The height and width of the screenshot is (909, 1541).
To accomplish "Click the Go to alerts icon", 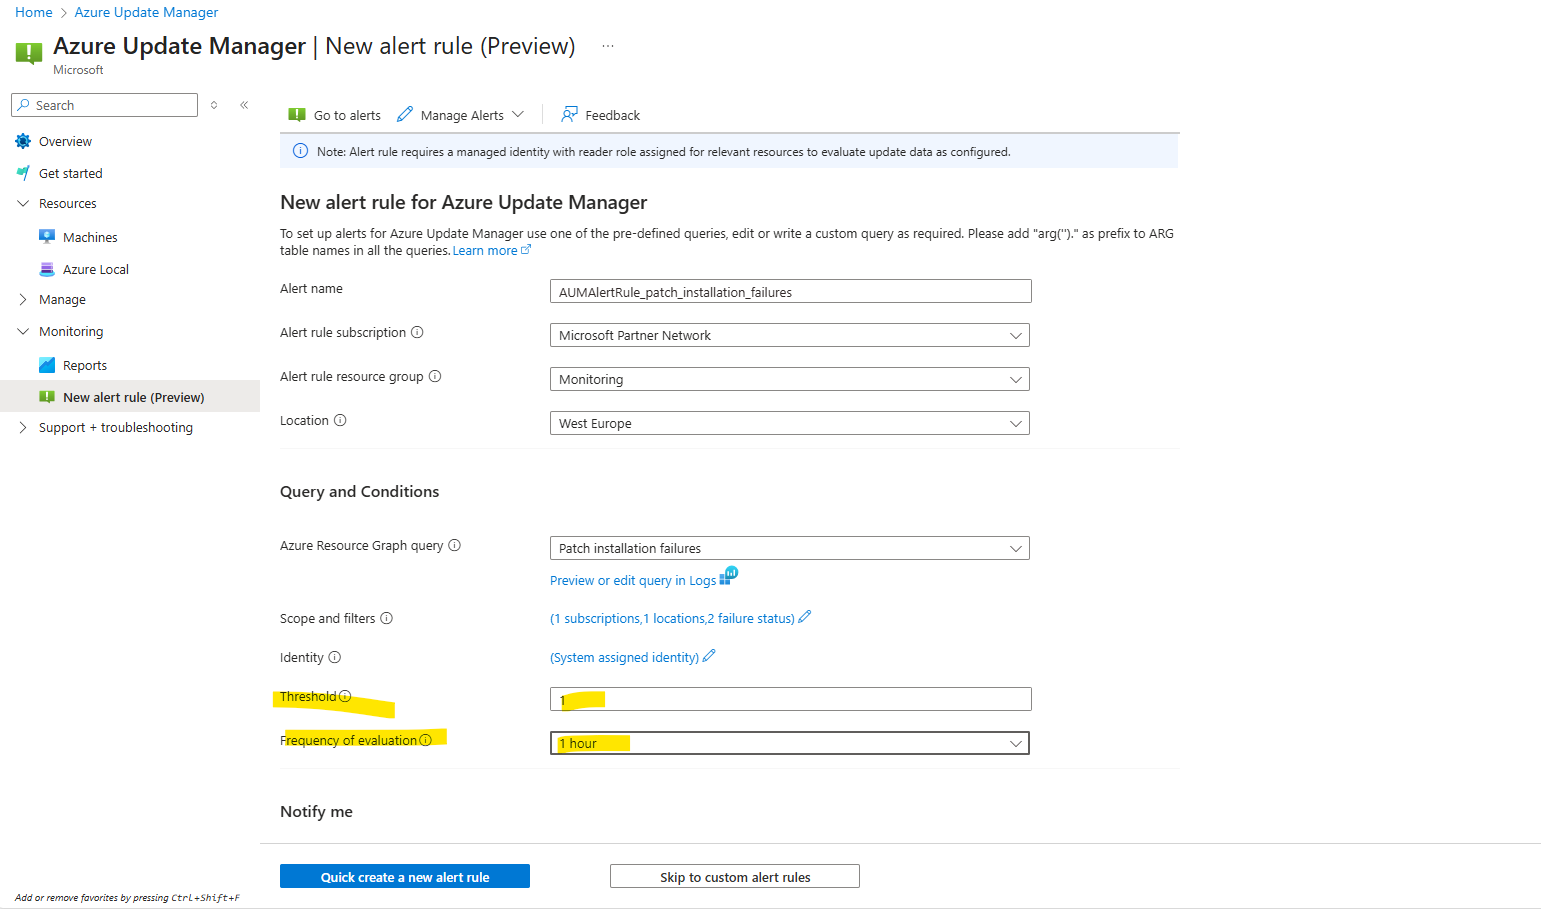I will coord(297,115).
